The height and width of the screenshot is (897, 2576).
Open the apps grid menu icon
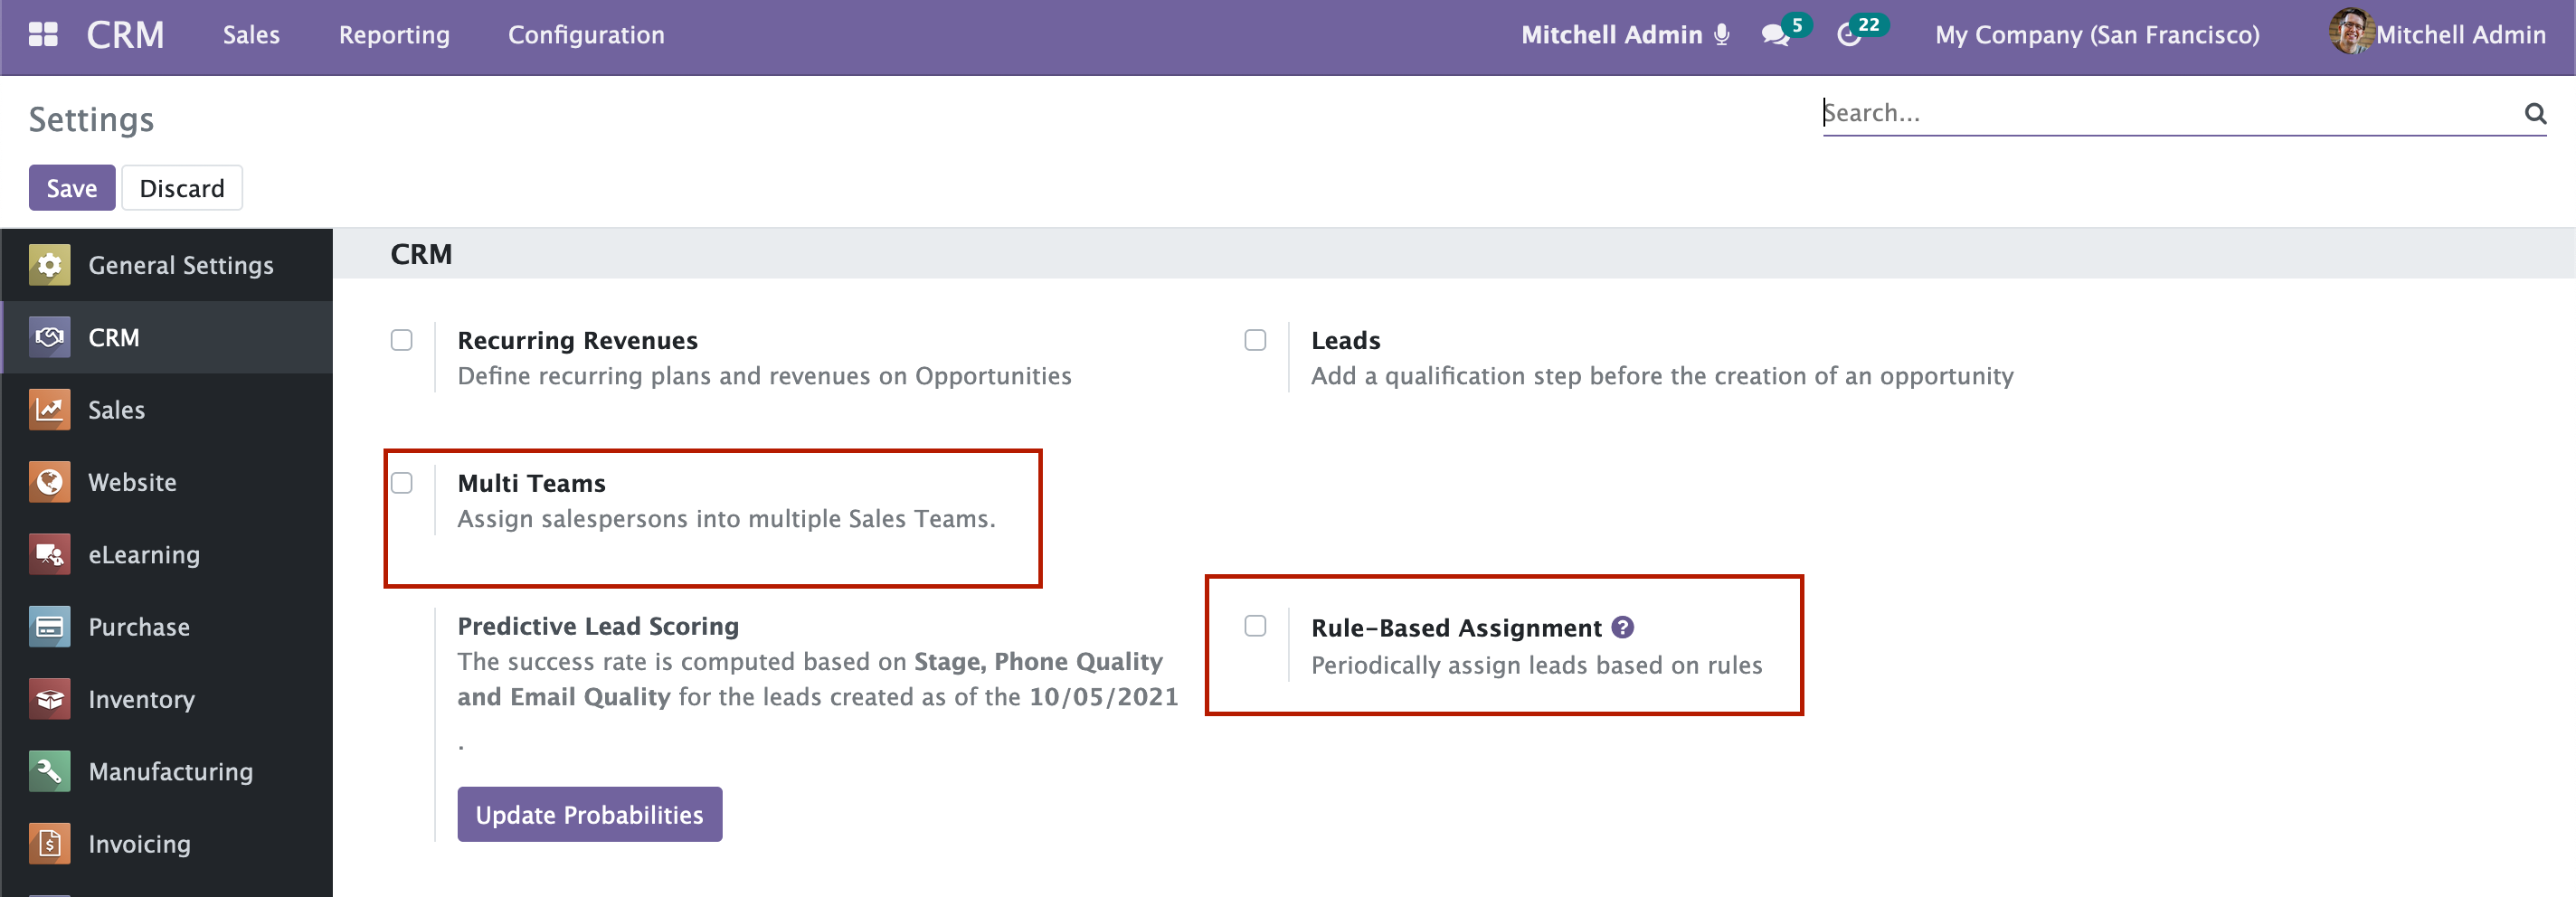(43, 35)
